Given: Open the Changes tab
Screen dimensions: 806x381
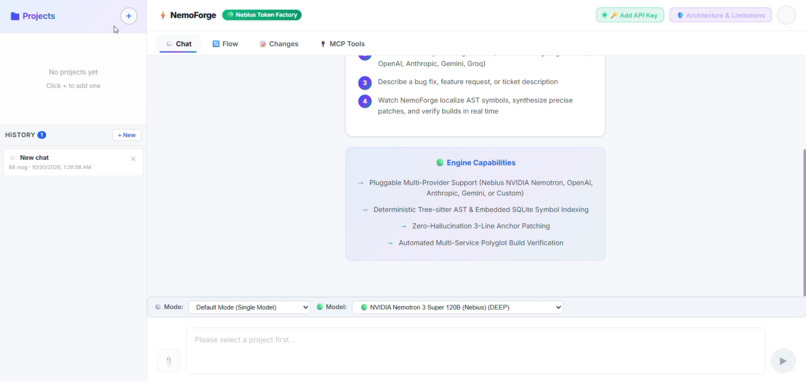Looking at the screenshot, I should point(279,44).
